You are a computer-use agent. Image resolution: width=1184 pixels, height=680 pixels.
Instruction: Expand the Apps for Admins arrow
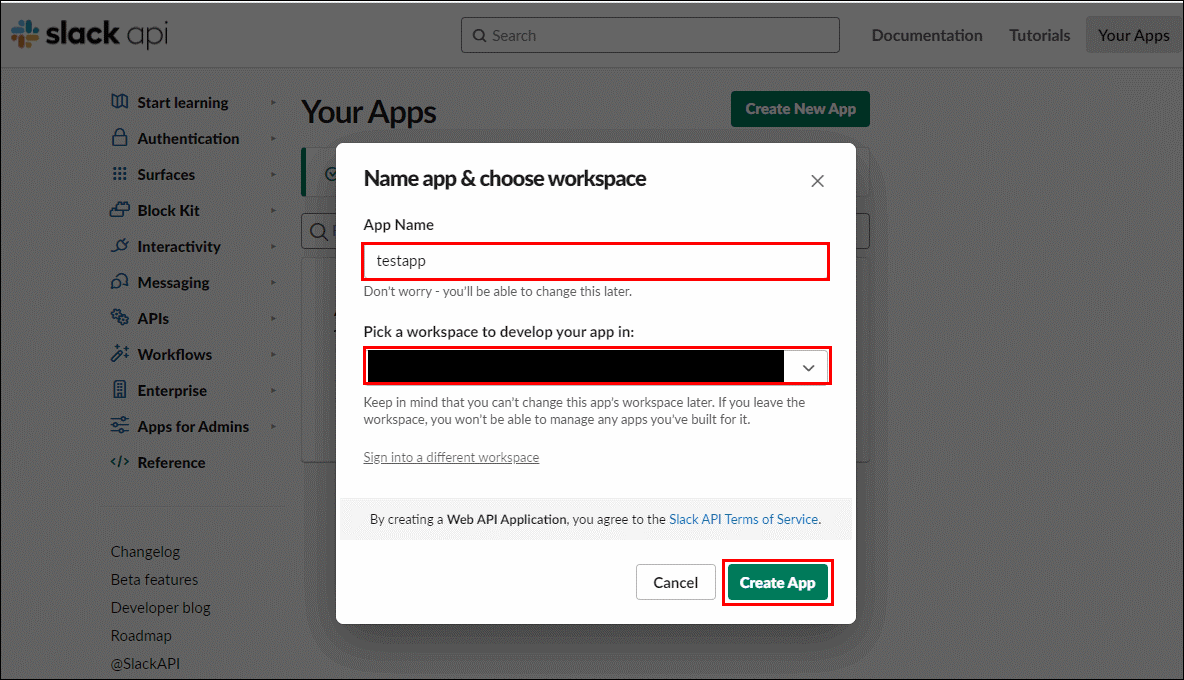pyautogui.click(x=273, y=426)
